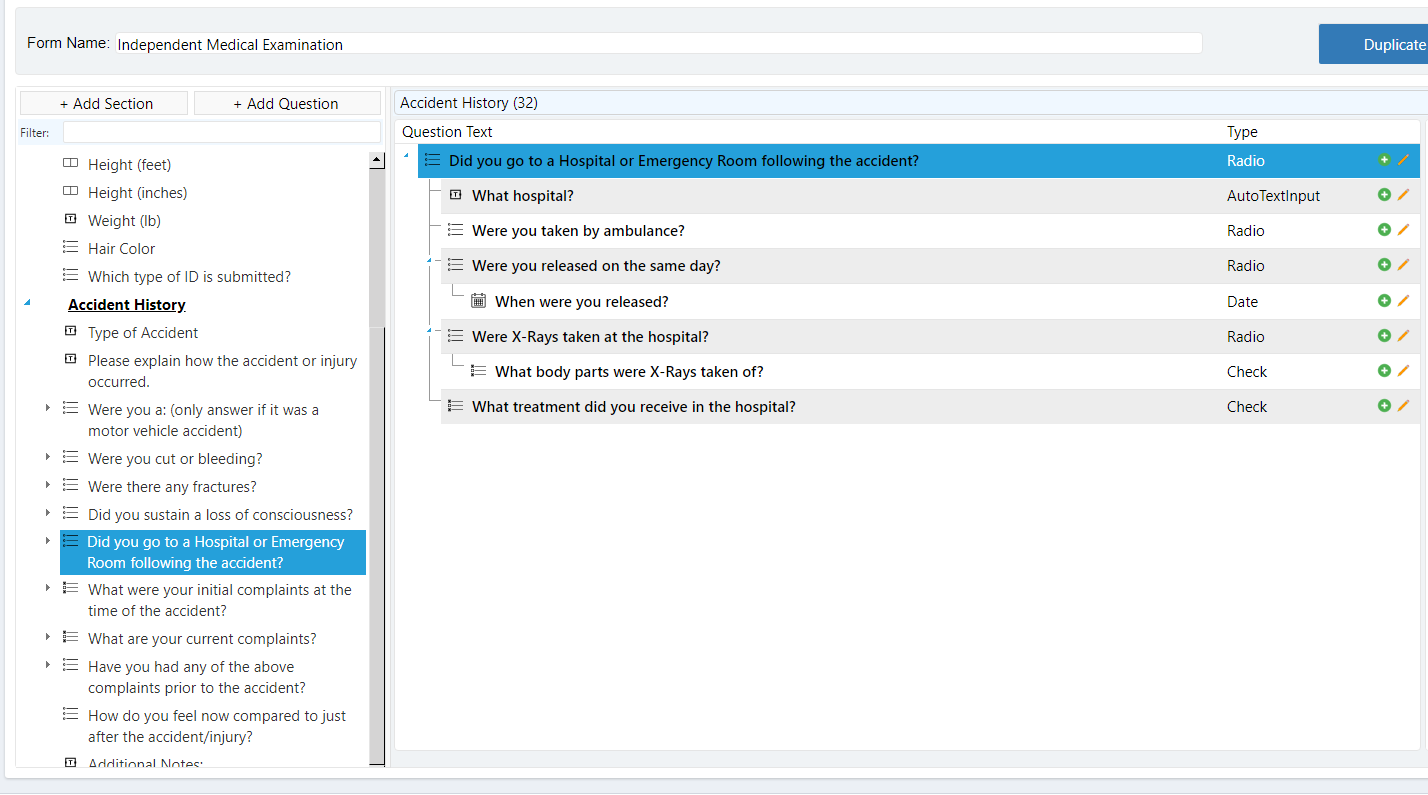Click the + Add Question button

(286, 104)
